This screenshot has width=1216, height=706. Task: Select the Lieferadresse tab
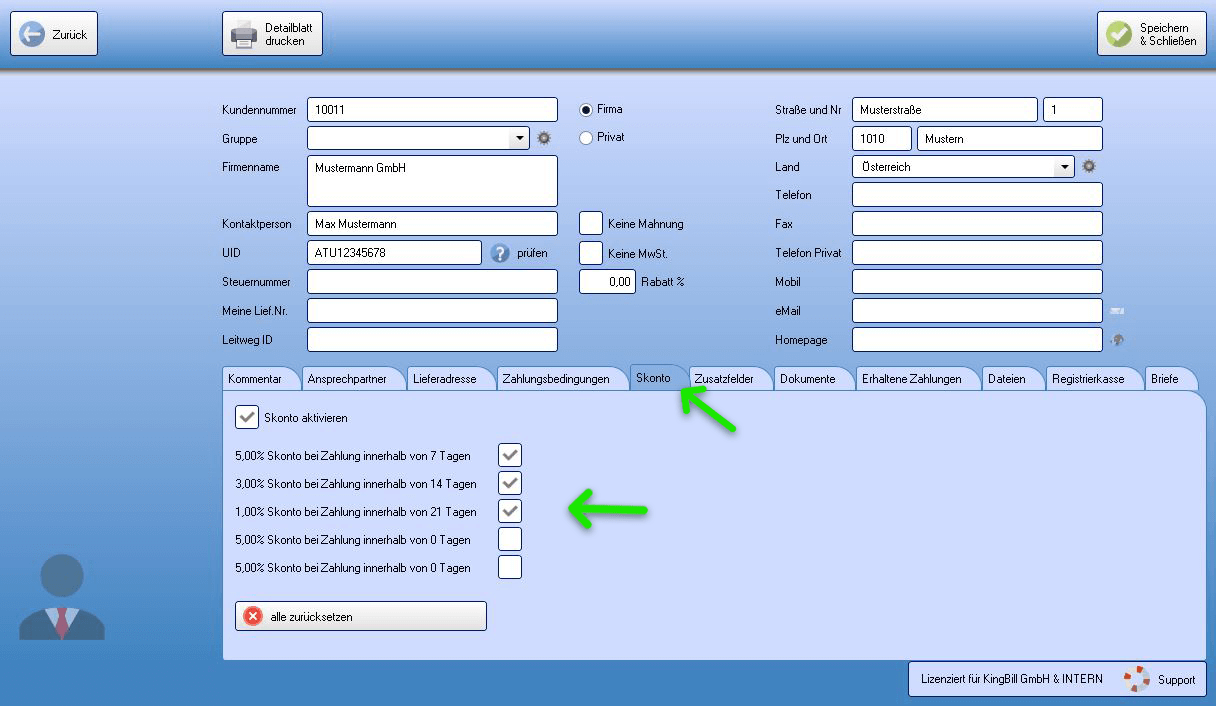(445, 379)
